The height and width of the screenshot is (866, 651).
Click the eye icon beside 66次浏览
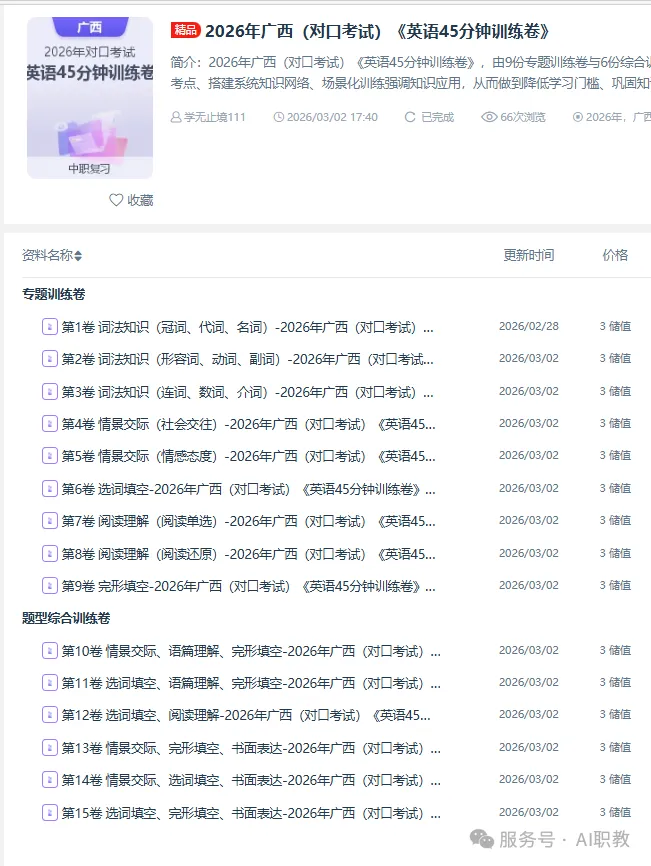coord(489,117)
